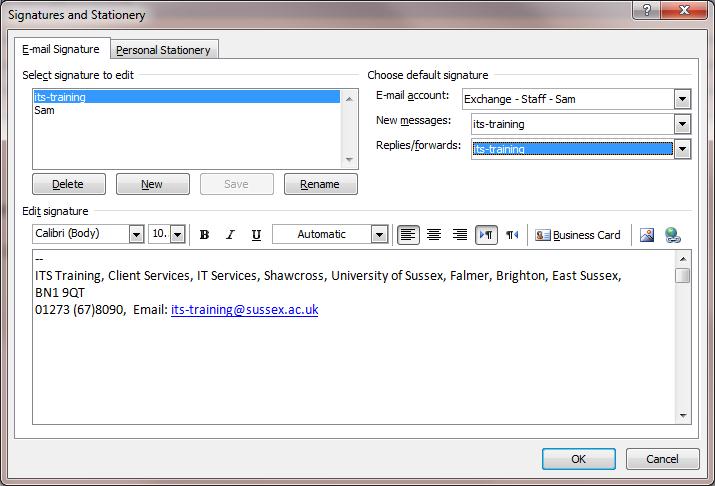Select the E-mail Signature tab
Image resolution: width=715 pixels, height=486 pixels.
coord(61,49)
